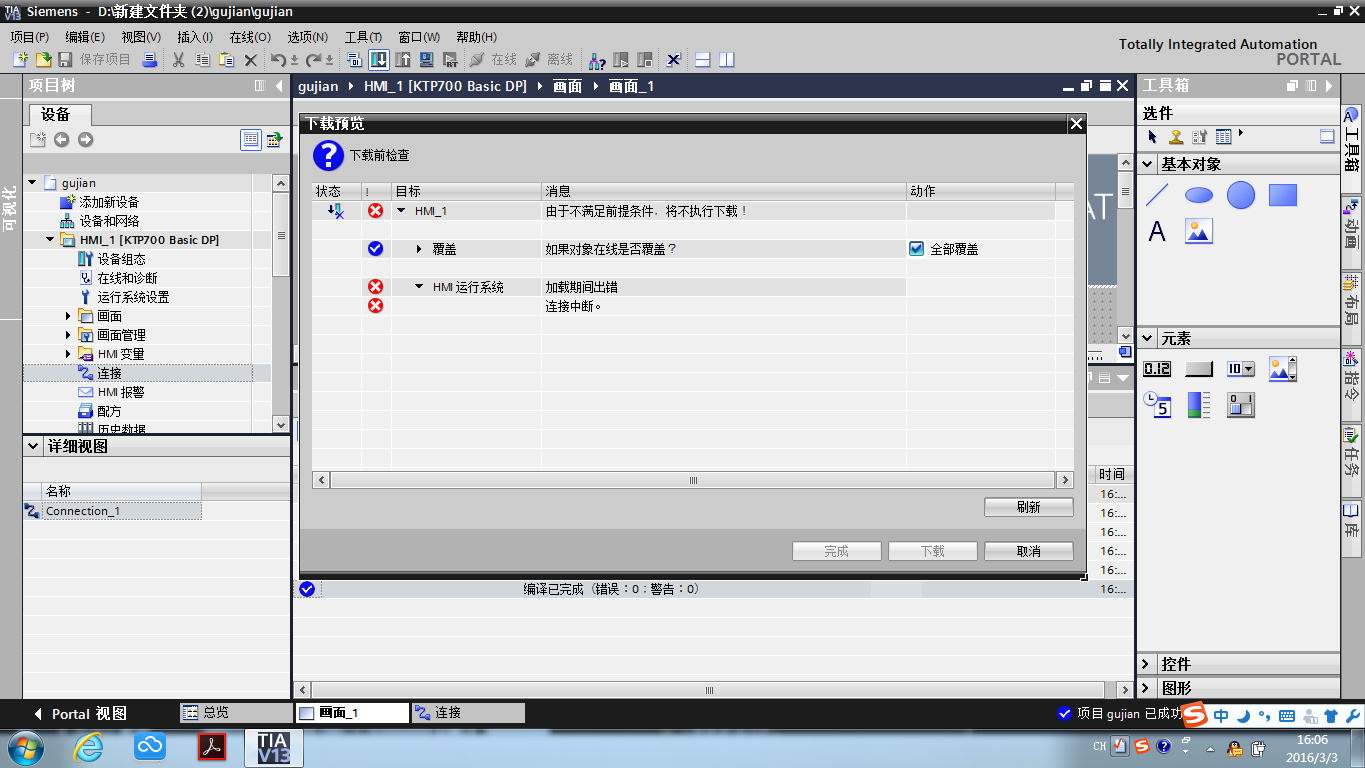The image size is (1365, 768).
Task: Switch to Portal 视图
Action: tap(81, 714)
